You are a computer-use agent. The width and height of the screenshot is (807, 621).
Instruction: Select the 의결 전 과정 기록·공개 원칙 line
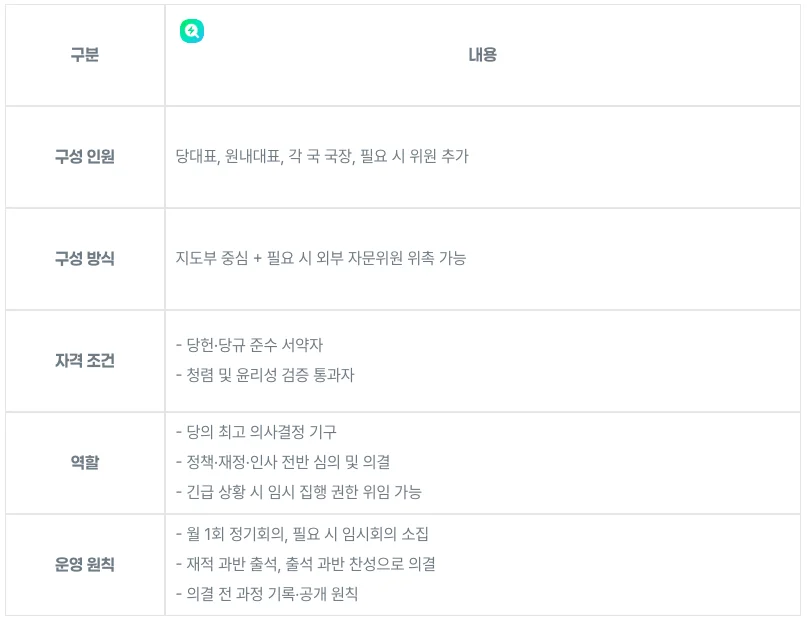coord(266,595)
